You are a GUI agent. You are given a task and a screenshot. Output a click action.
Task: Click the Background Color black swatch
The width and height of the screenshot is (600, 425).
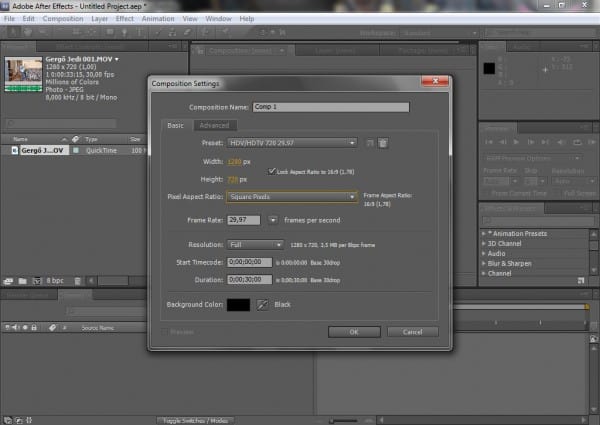tap(239, 303)
